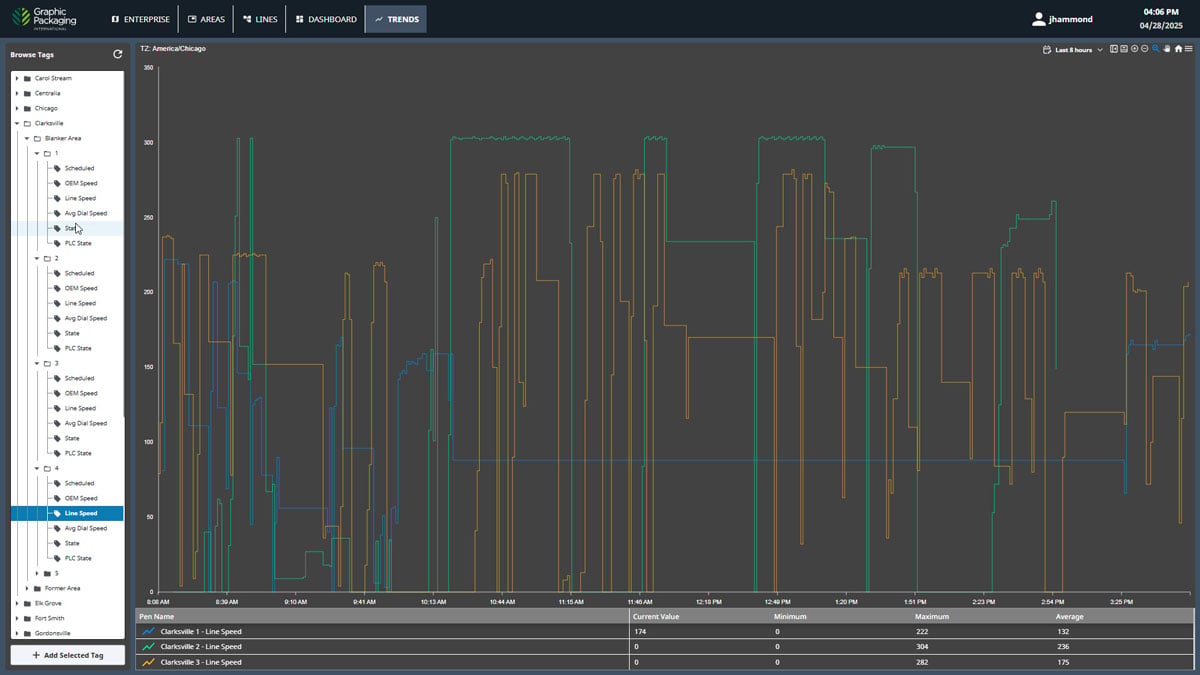
Task: Go to the Areas page
Action: click(207, 19)
